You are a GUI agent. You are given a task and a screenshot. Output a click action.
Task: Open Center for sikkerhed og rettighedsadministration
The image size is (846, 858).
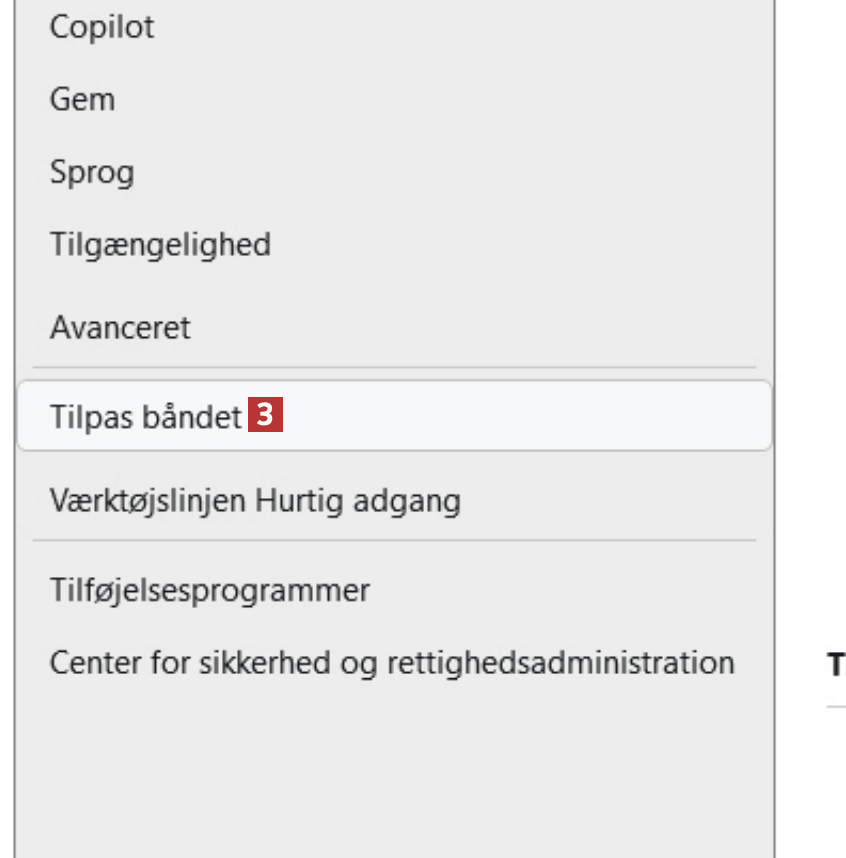pyautogui.click(x=392, y=662)
